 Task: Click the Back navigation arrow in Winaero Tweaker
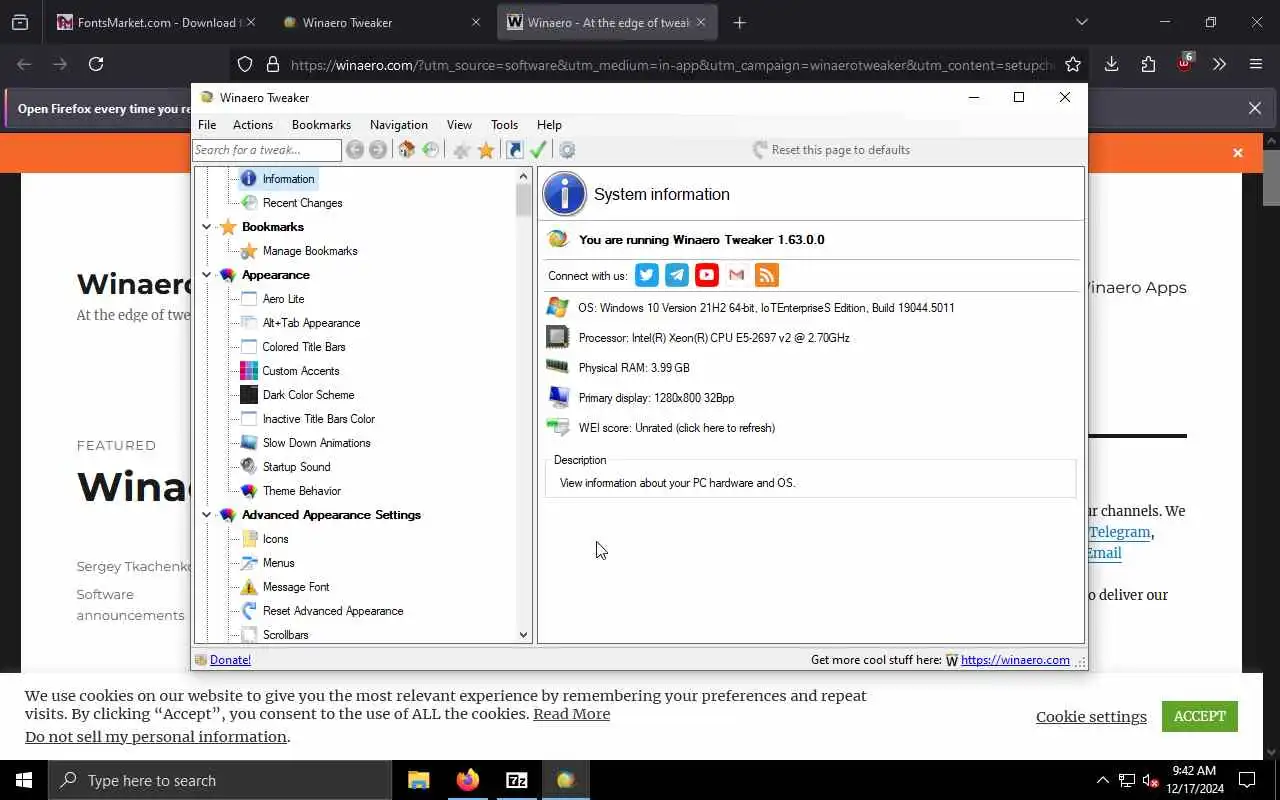click(x=355, y=150)
